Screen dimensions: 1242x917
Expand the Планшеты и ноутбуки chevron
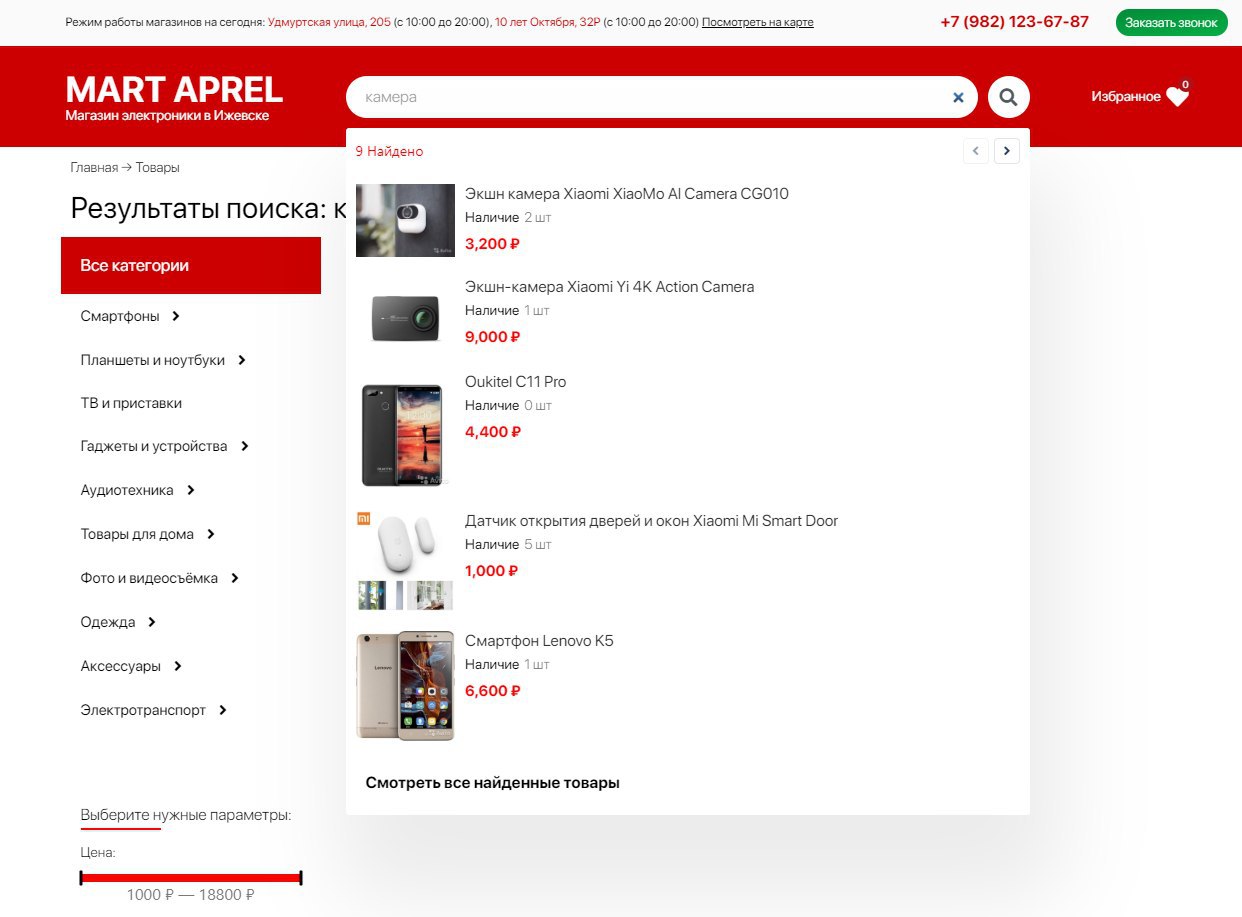pyautogui.click(x=242, y=360)
